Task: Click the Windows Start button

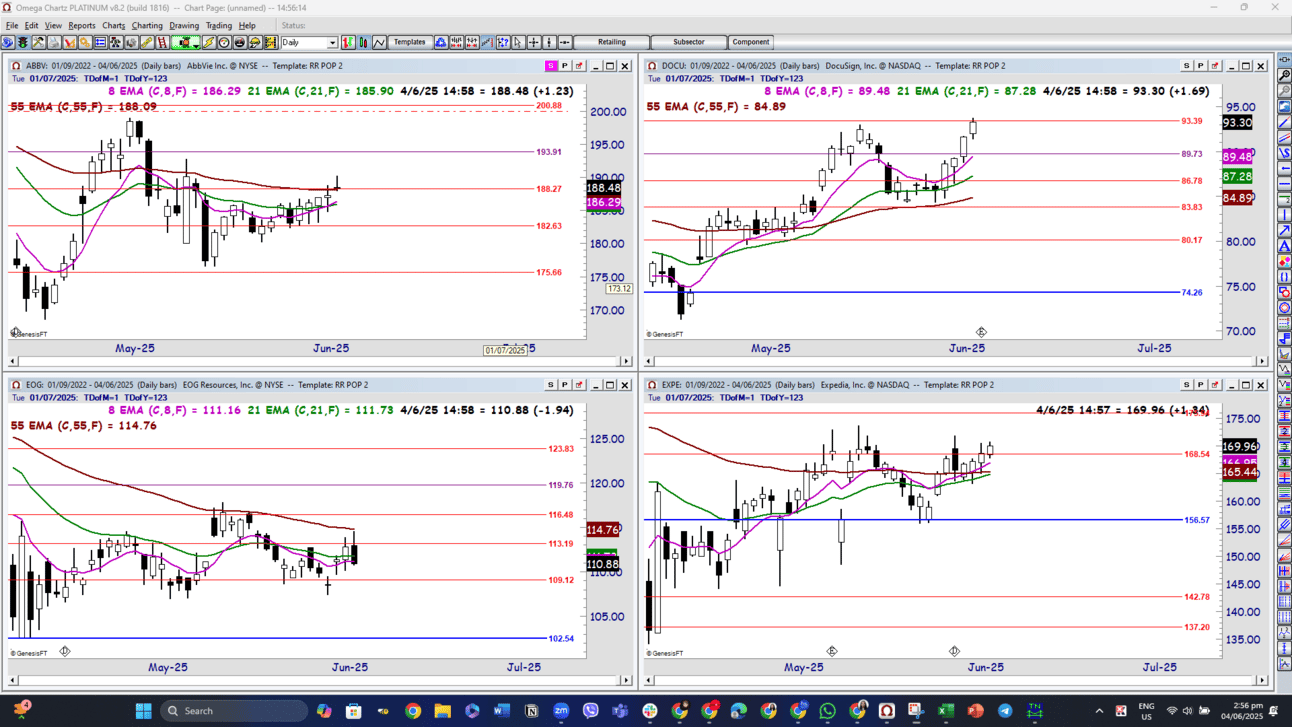Action: 143,711
